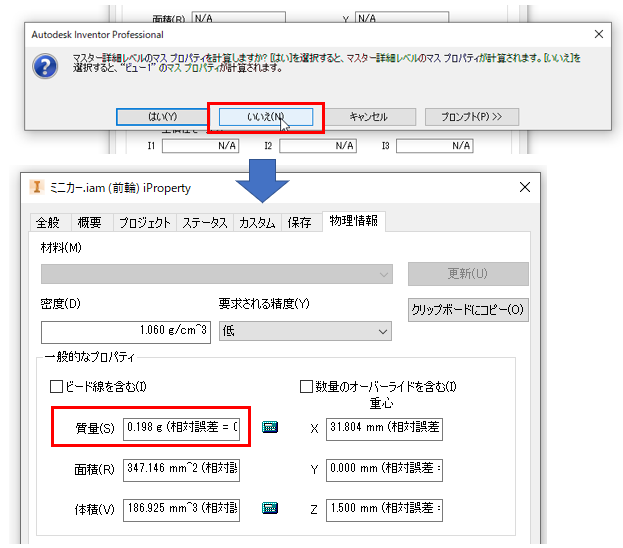
Task: Click the I2 N/A field
Action: 318,146
